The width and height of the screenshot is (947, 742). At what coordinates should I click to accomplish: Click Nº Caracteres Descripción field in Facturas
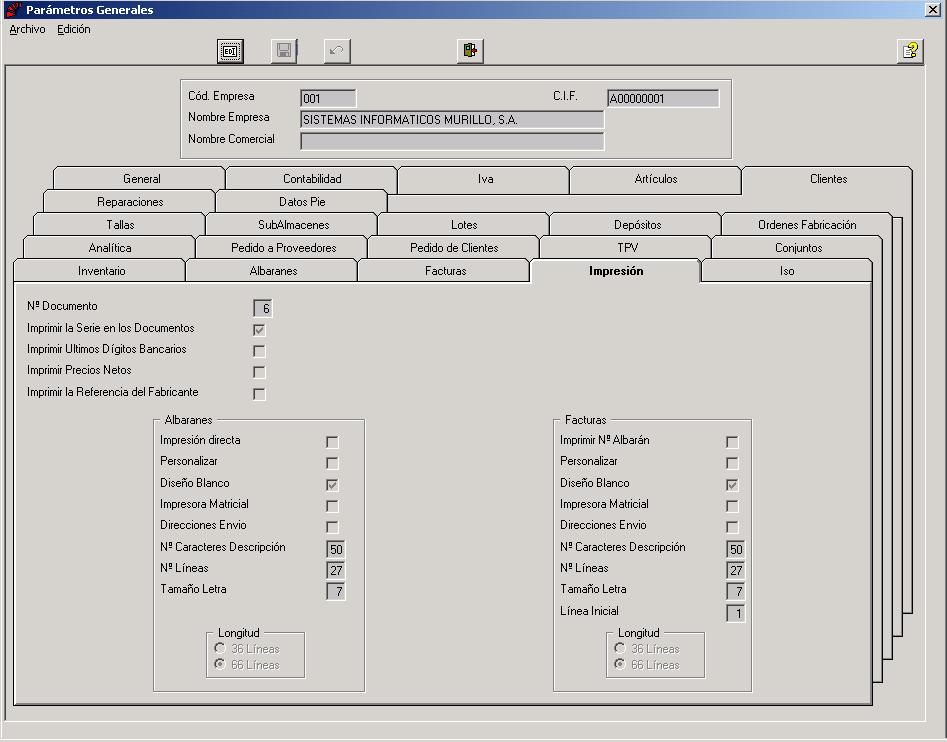[x=736, y=549]
